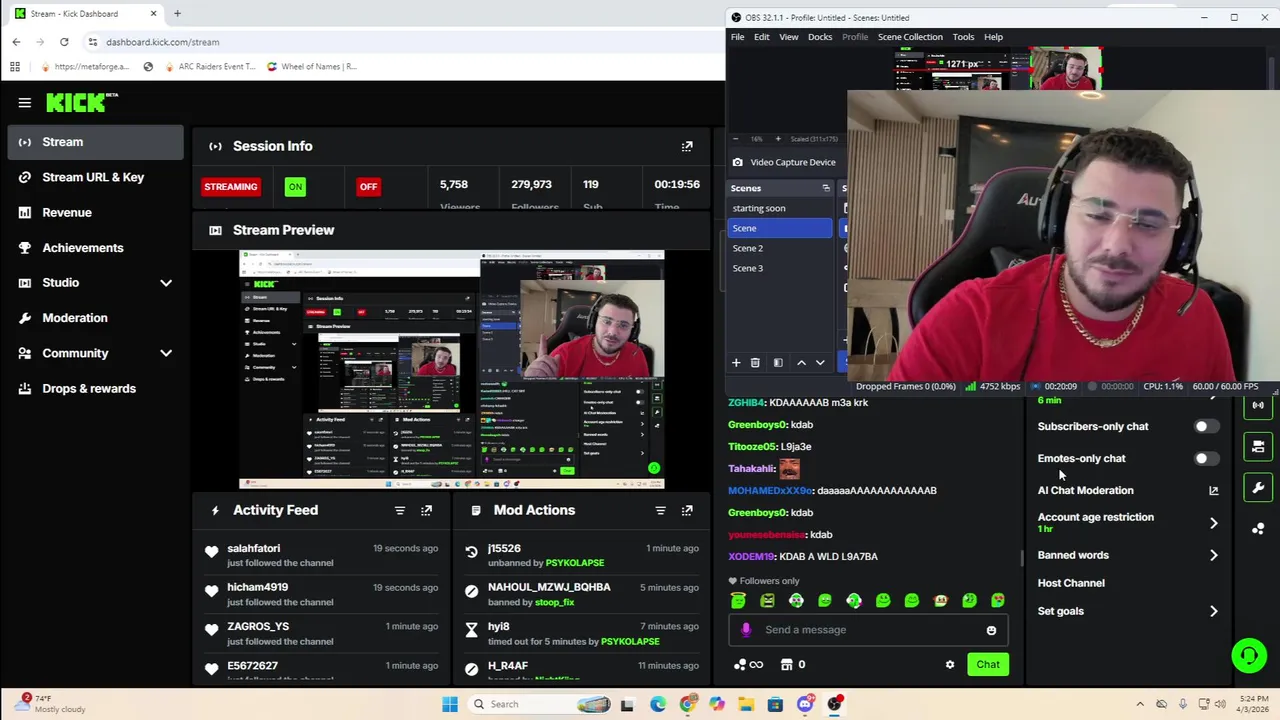
Task: Open the green support headset bubble
Action: [1249, 656]
